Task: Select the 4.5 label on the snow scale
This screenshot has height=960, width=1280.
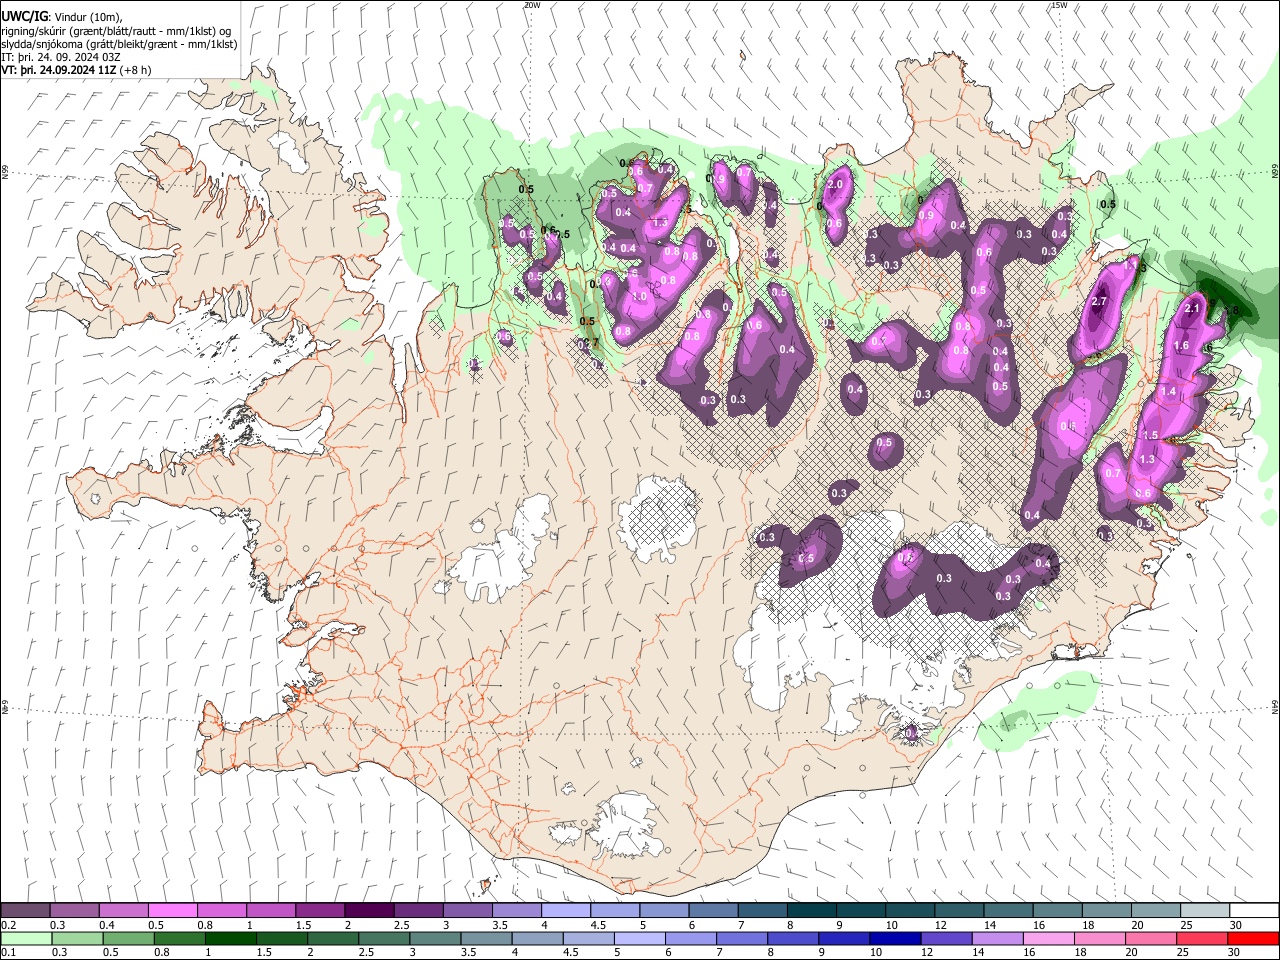Action: (599, 925)
